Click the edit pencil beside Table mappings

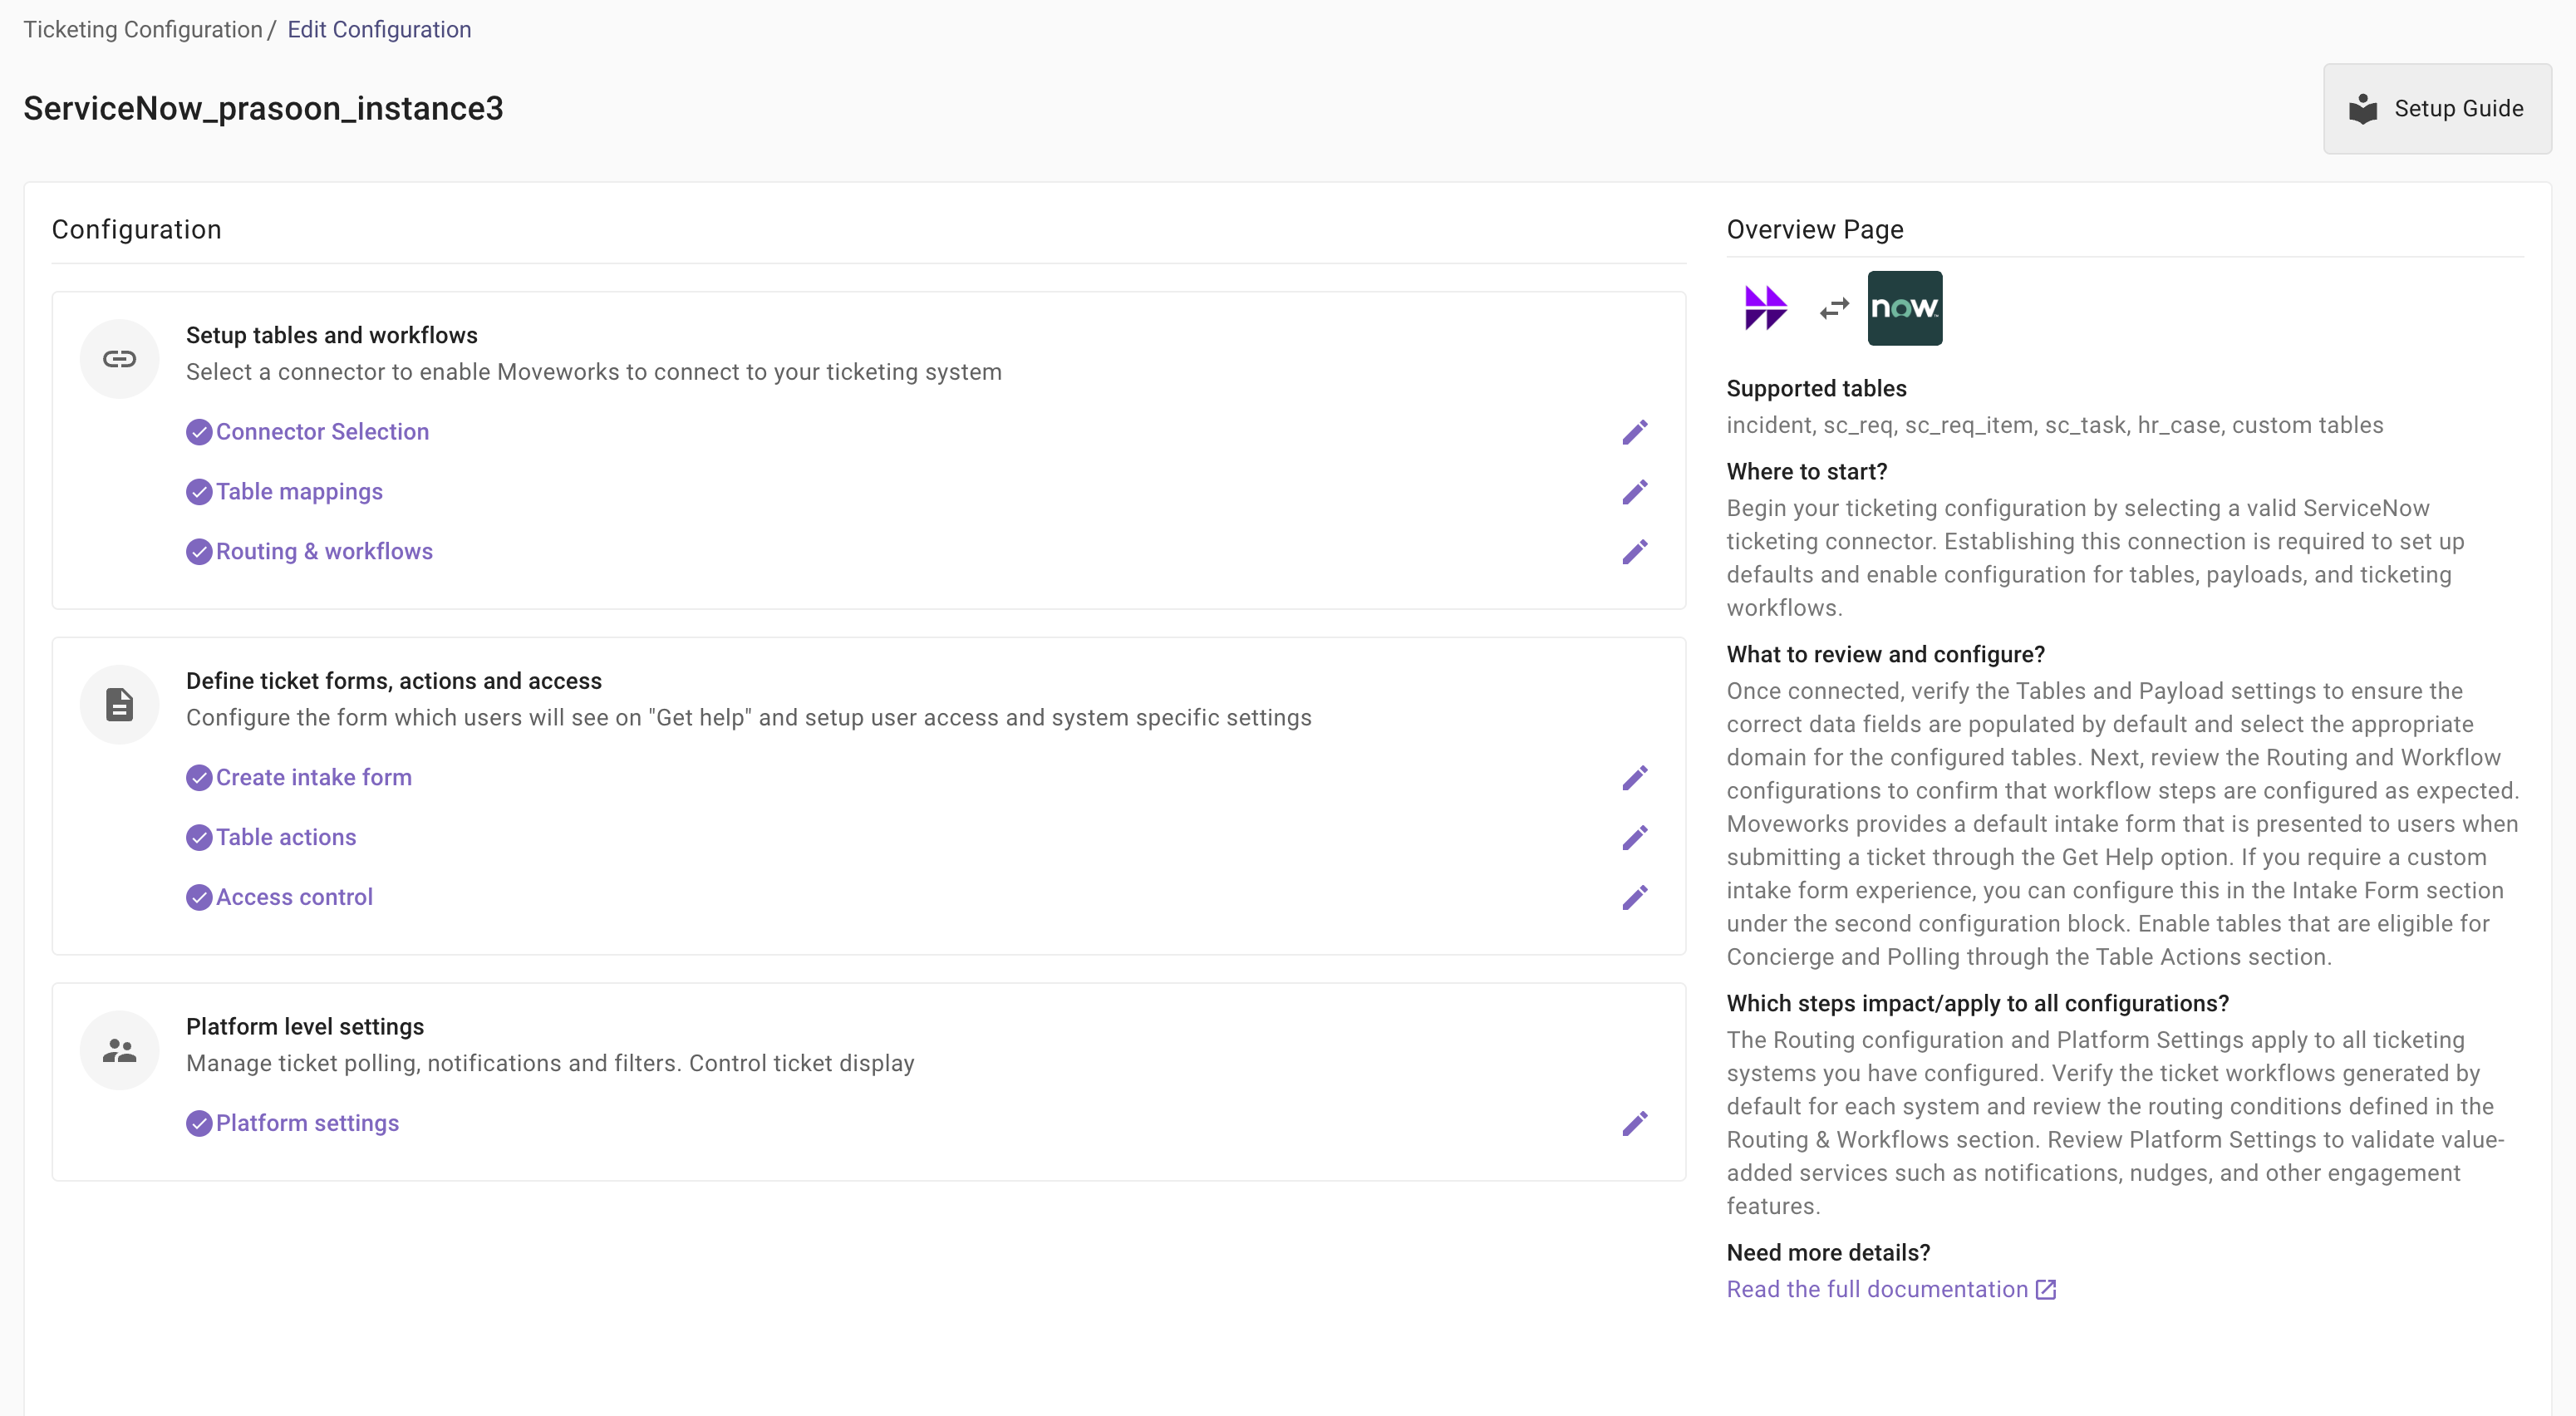(x=1634, y=492)
